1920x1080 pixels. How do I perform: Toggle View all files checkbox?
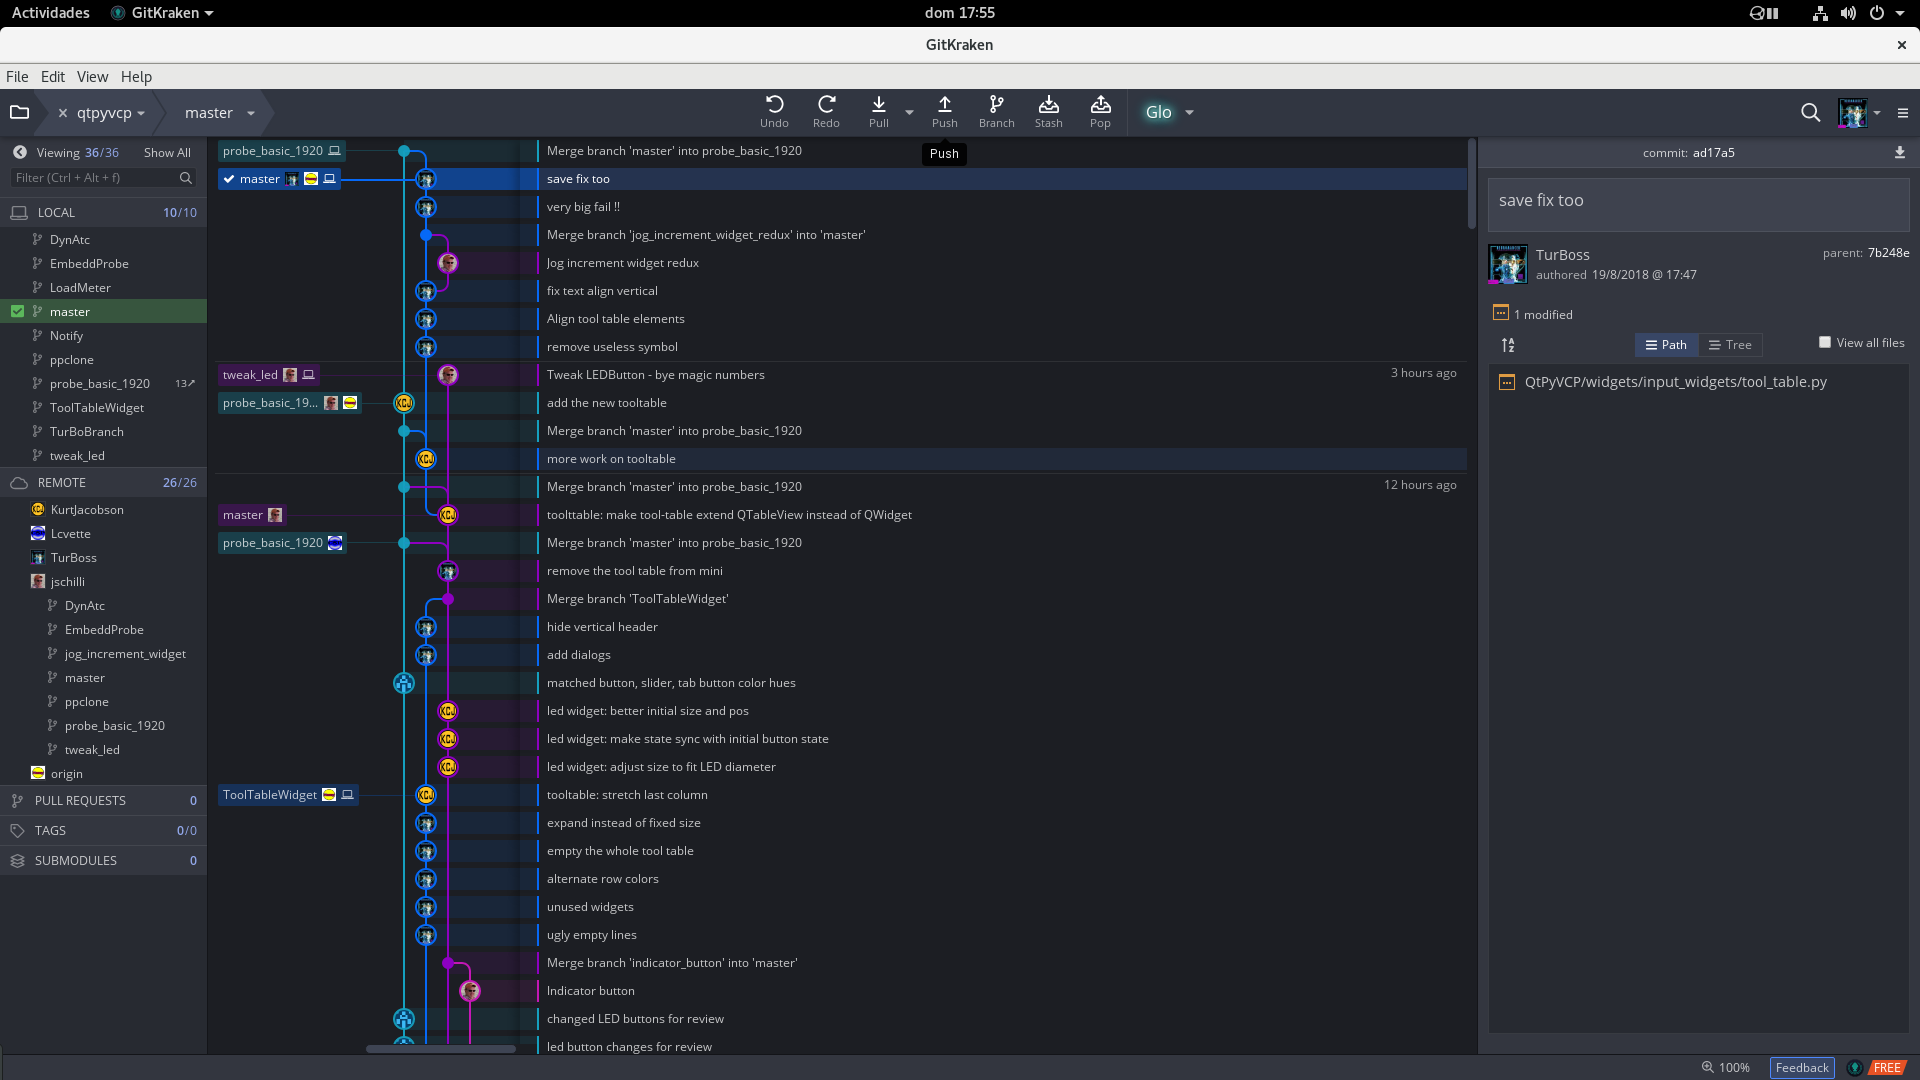click(x=1824, y=342)
